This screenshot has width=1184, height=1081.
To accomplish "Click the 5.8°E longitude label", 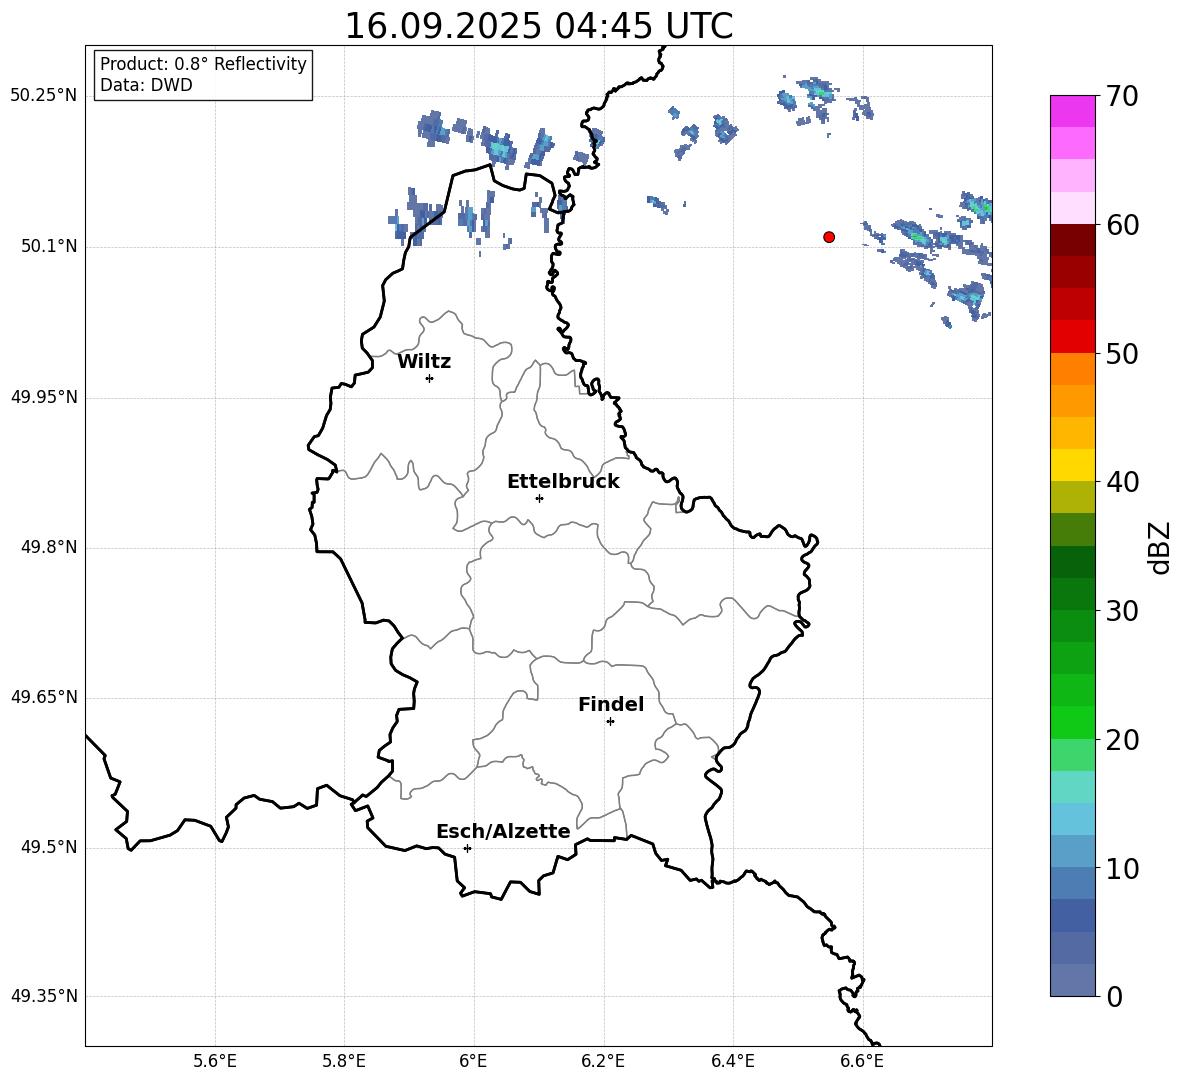I will pos(344,1061).
